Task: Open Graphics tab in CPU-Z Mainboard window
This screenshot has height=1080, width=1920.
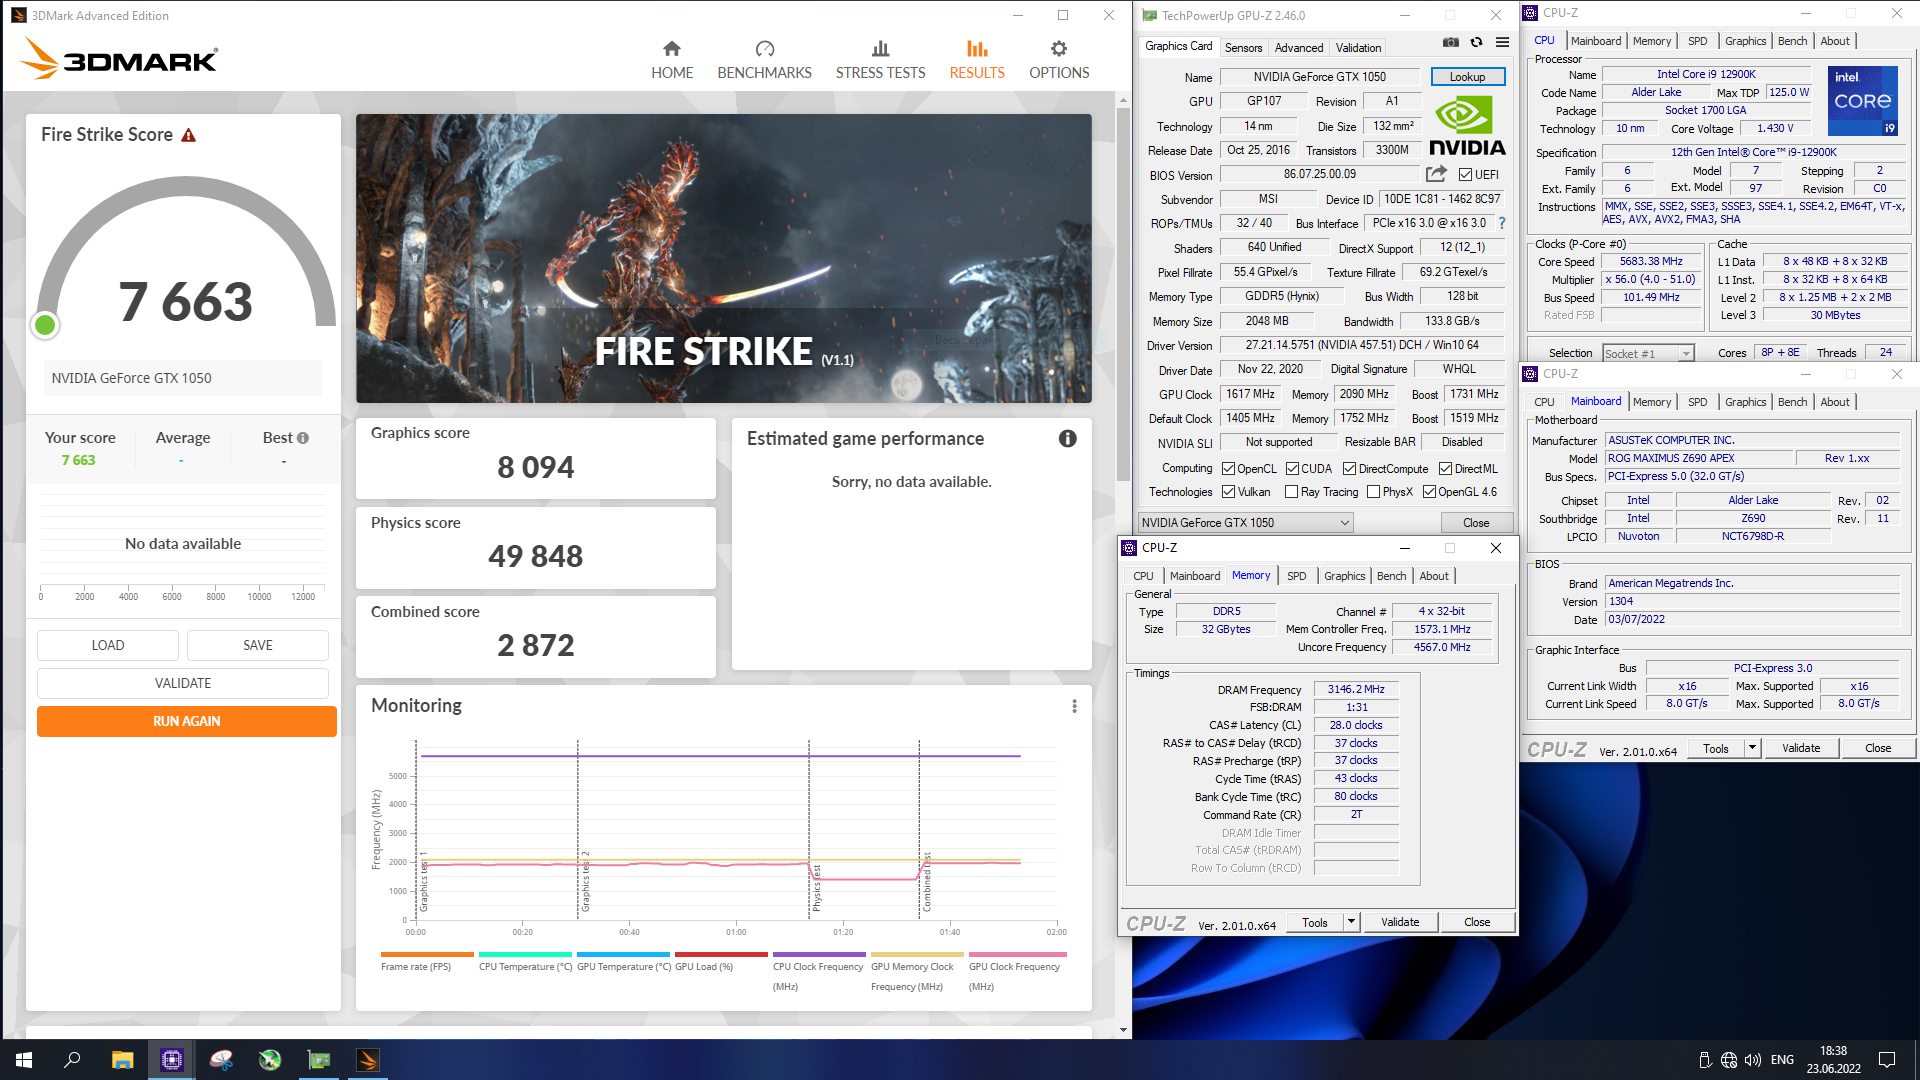Action: click(x=1745, y=402)
